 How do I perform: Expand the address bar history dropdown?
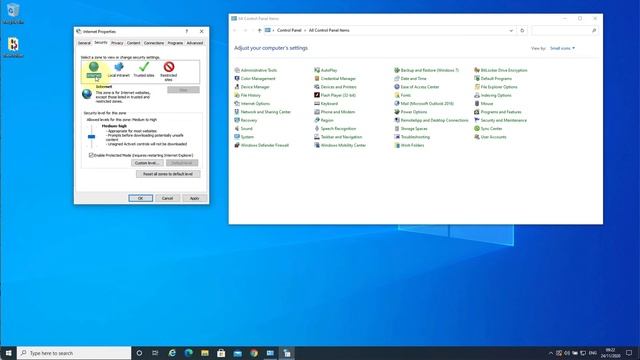coord(511,31)
